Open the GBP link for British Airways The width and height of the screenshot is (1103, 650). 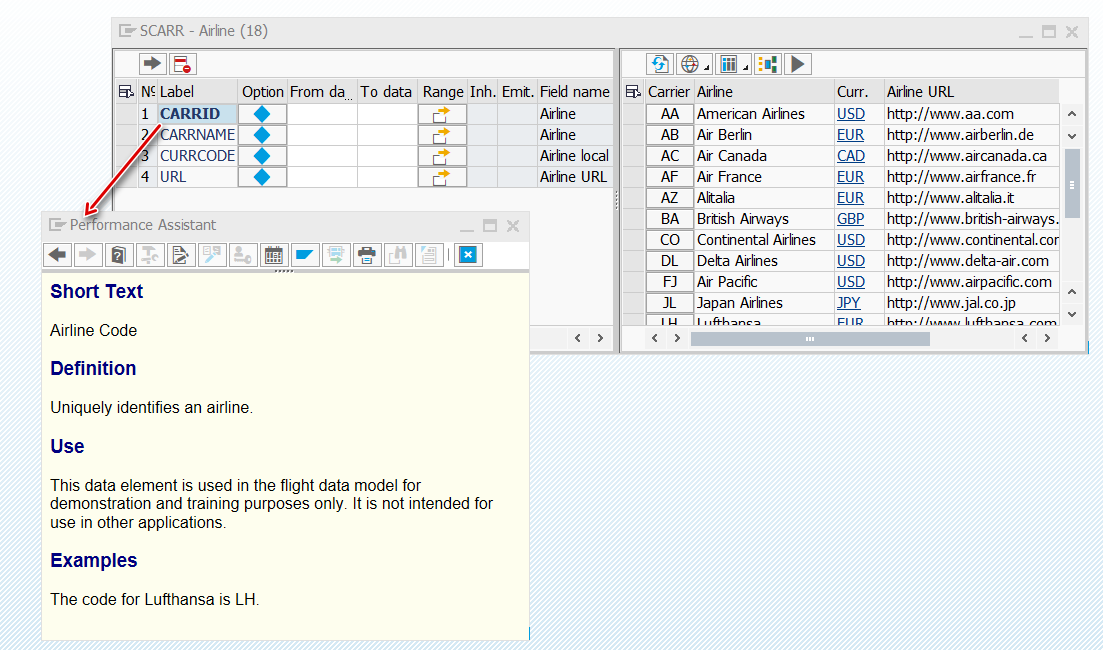tap(850, 219)
